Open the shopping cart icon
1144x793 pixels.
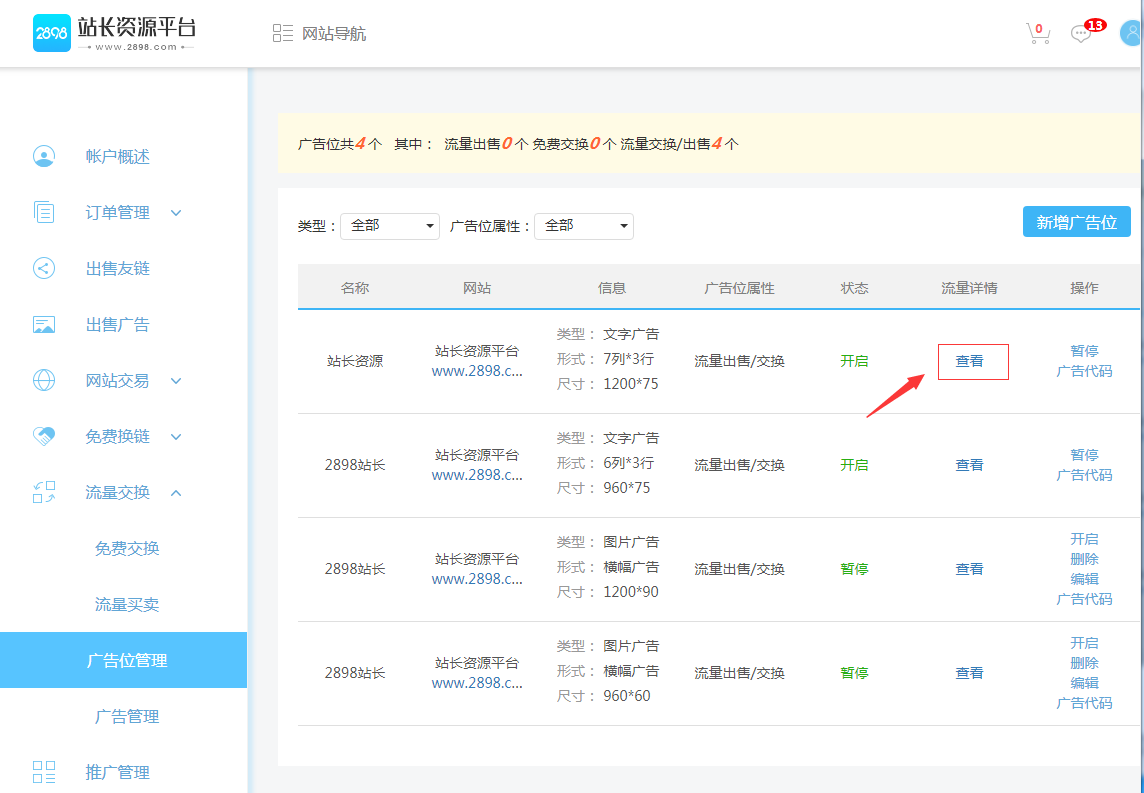[1038, 34]
